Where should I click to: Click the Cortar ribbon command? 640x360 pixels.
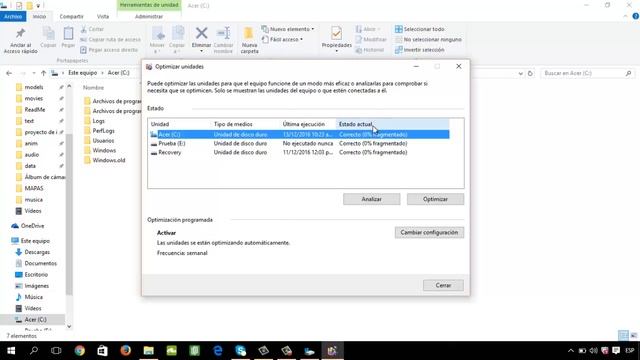(x=92, y=29)
